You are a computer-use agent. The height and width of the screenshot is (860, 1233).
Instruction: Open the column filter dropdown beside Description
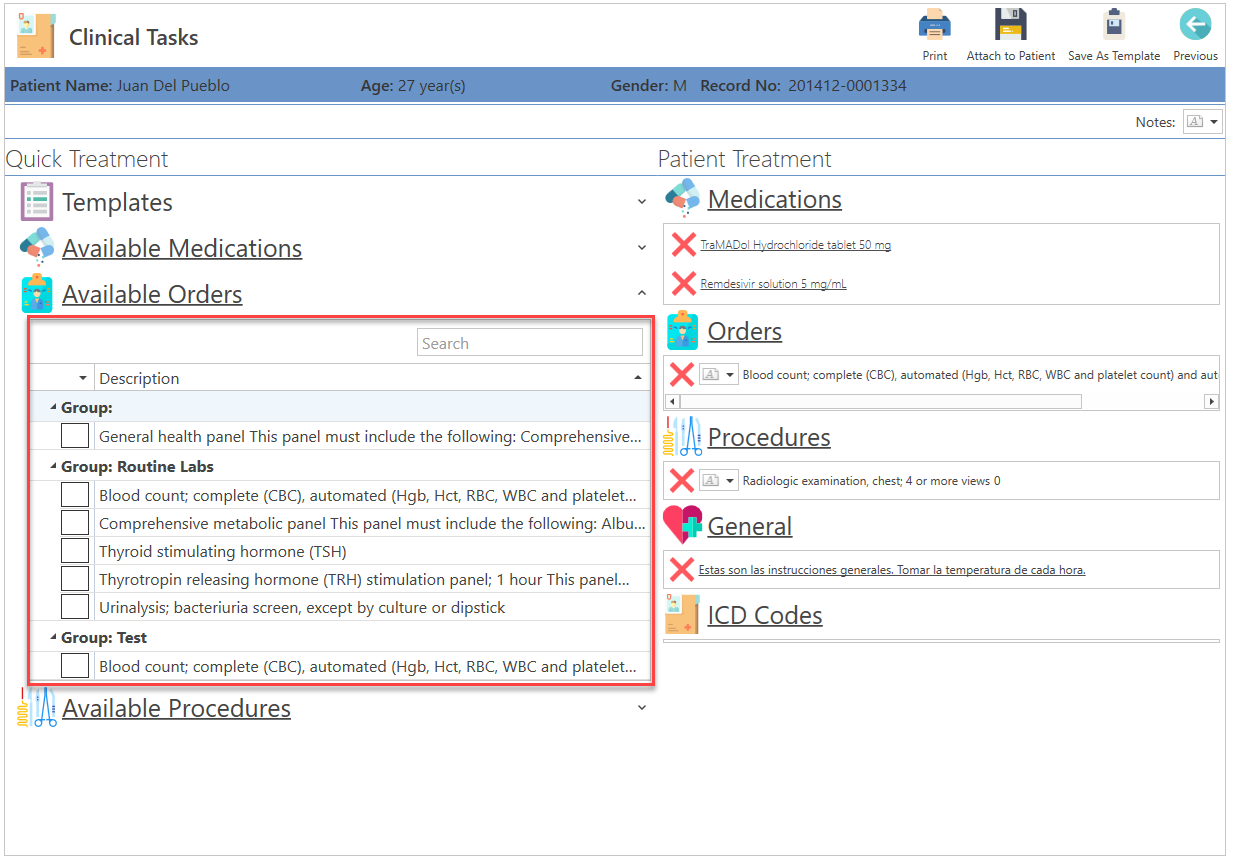pos(83,378)
